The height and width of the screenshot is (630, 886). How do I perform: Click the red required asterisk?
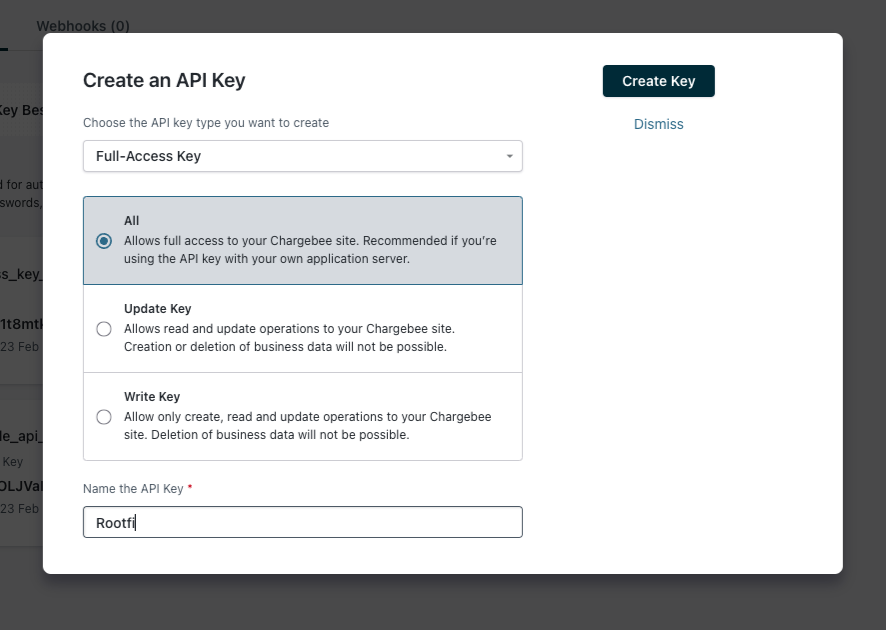coord(190,486)
